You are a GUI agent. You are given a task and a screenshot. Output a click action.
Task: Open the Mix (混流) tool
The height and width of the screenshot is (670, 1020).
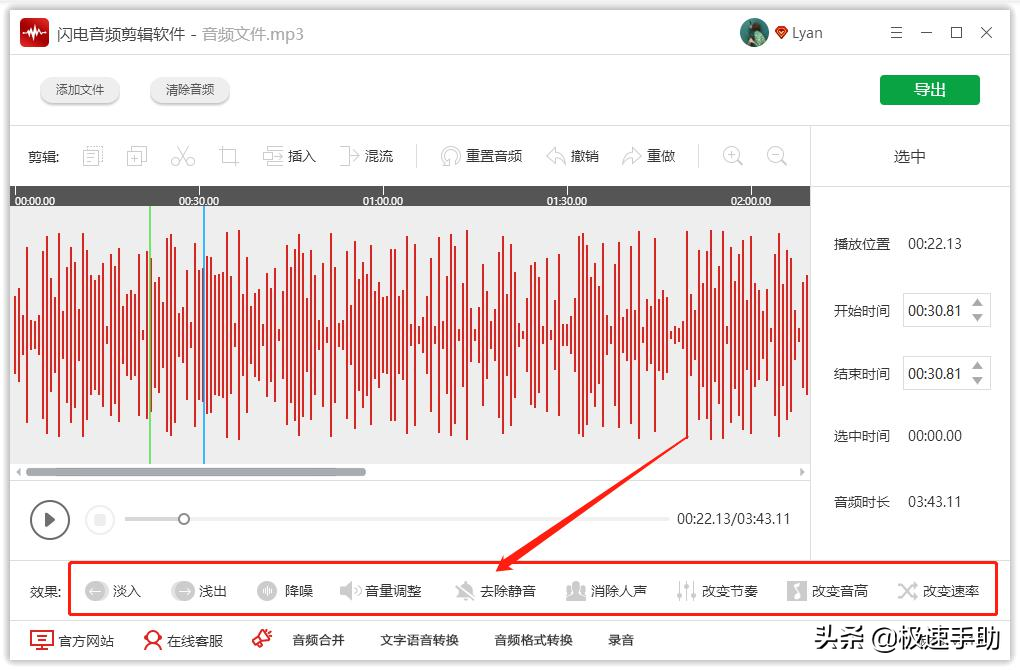click(x=367, y=155)
